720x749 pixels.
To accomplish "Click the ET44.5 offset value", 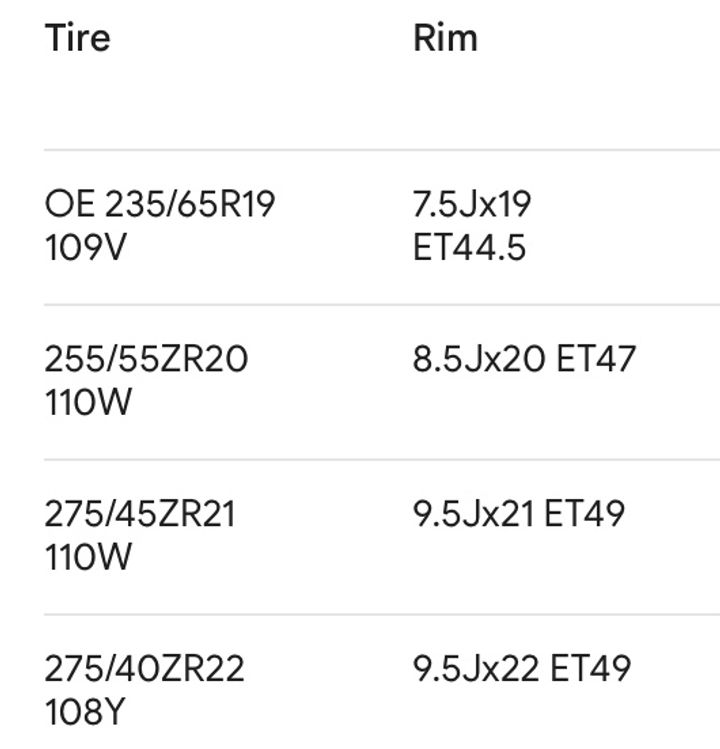I will [470, 247].
